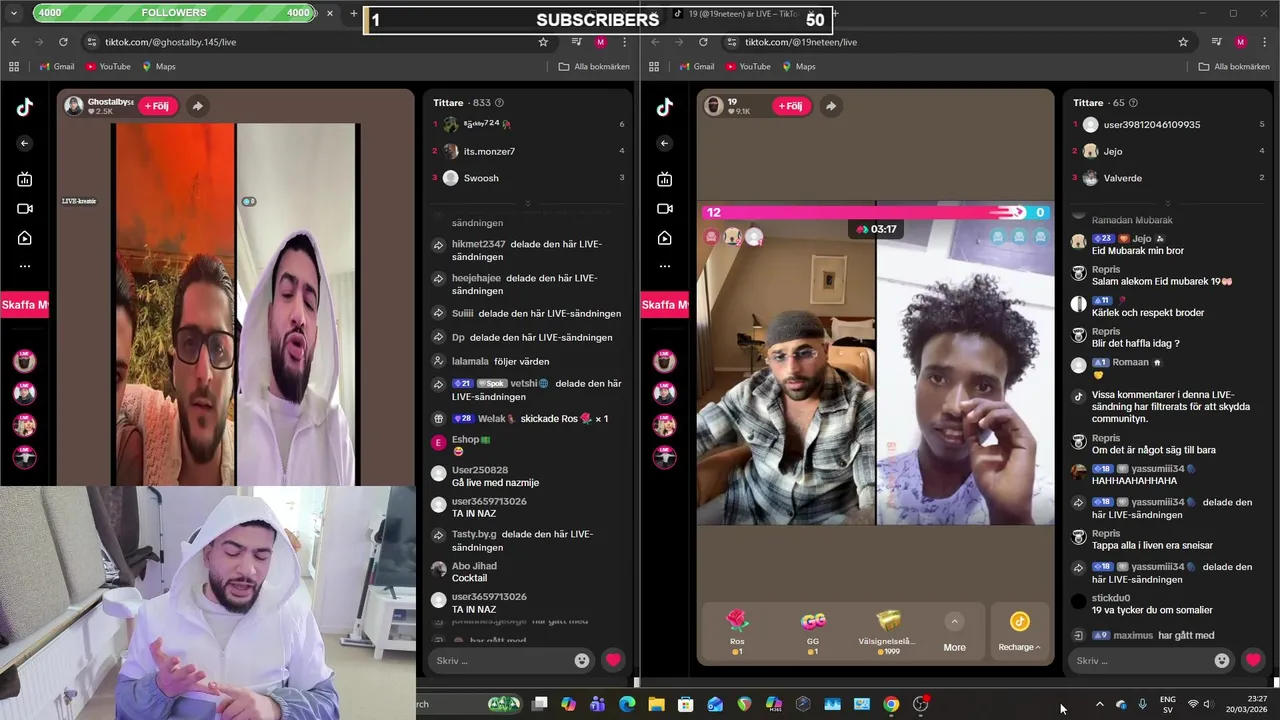Show hidden system tray icons

tap(1099, 704)
